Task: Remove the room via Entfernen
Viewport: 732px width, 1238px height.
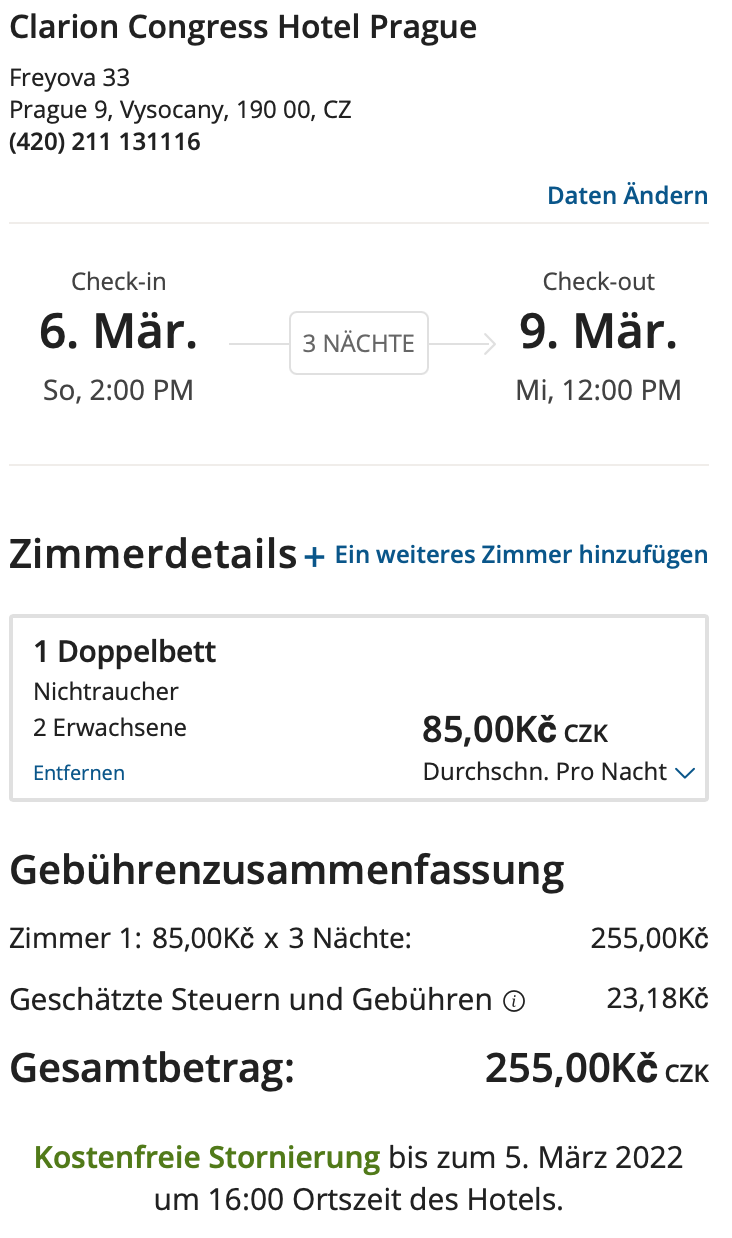Action: click(79, 773)
